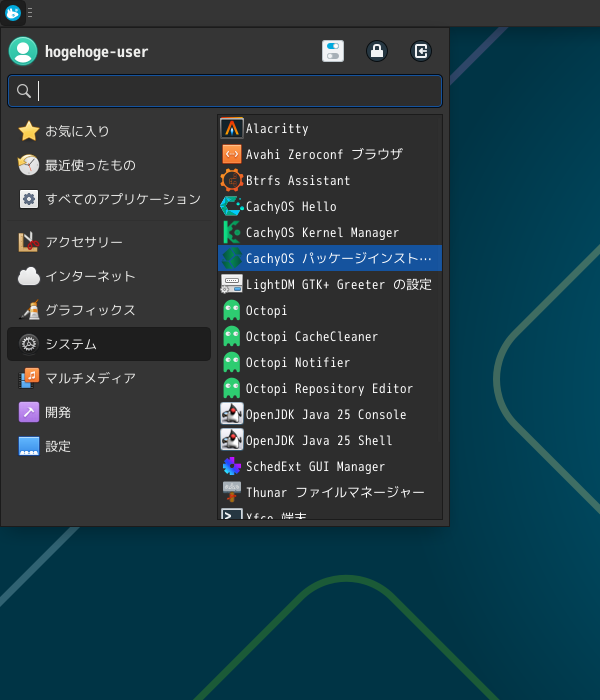
Task: Click the Avahi Zeroconf ブラウザ icon
Action: (x=232, y=154)
